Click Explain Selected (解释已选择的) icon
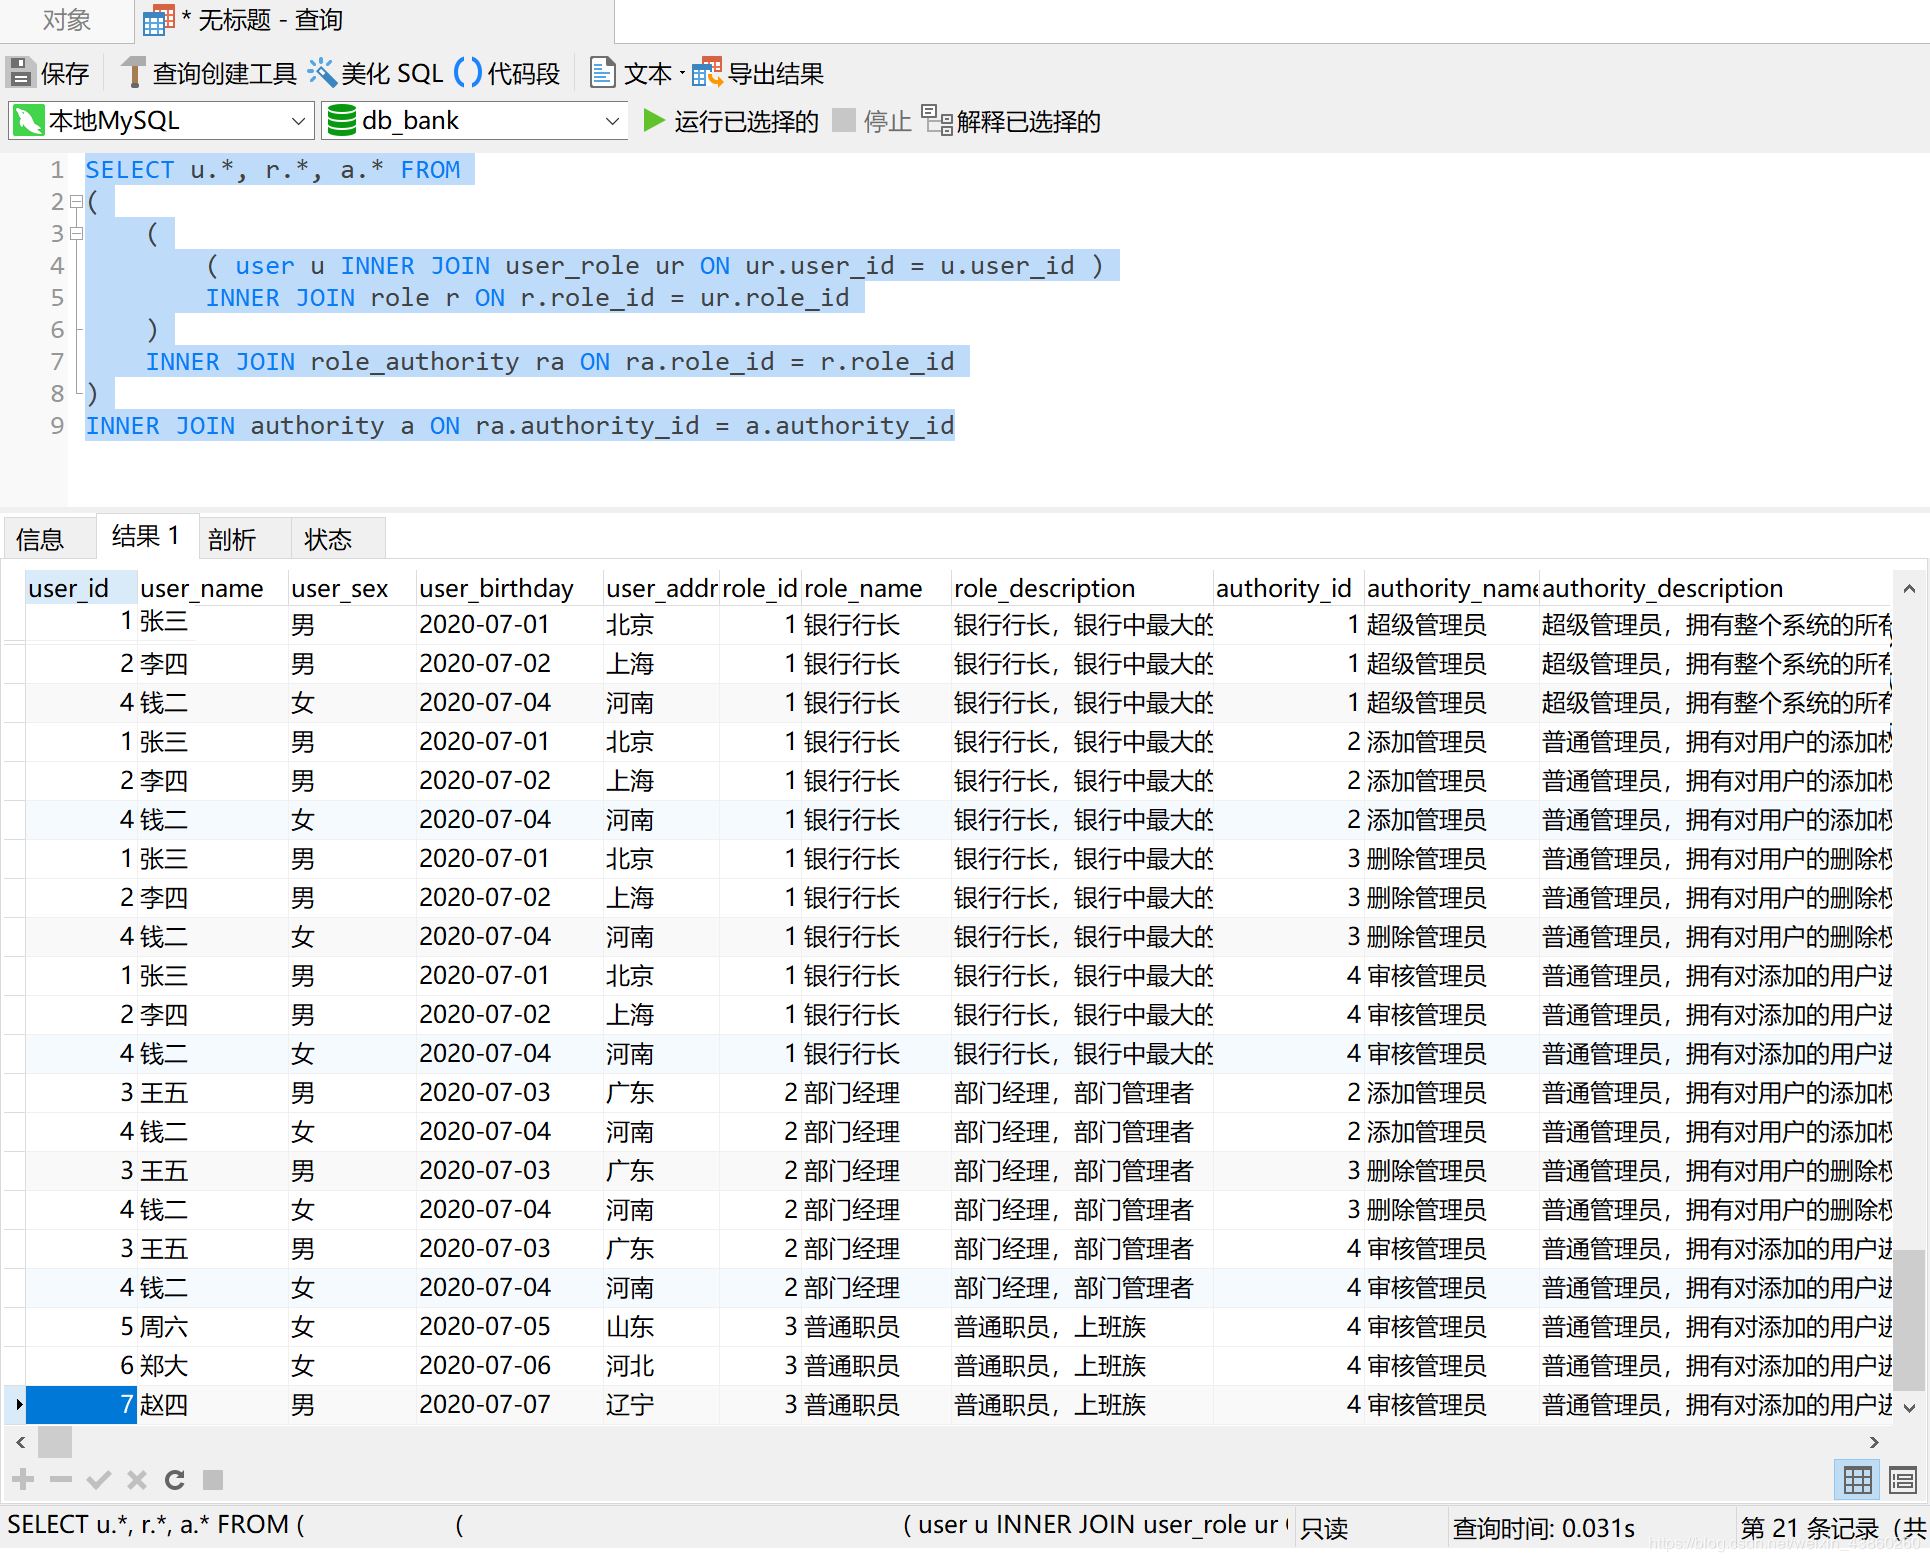The height and width of the screenshot is (1562, 1930). coord(937,121)
